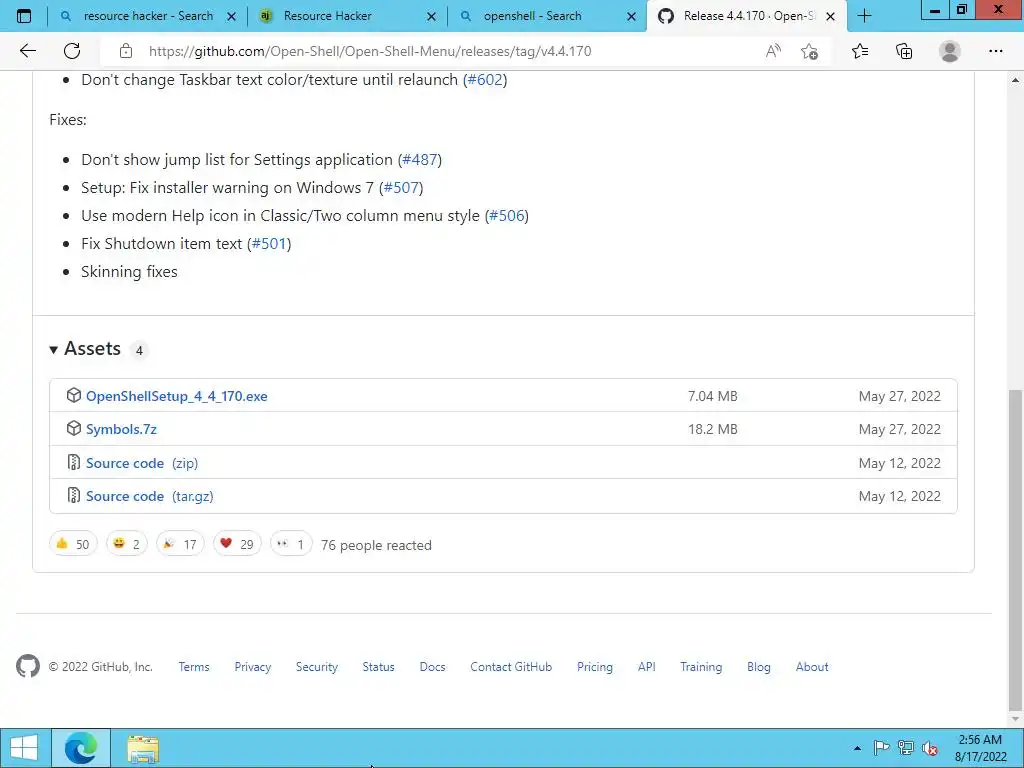Open Read aloud icon in address bar
Viewport: 1024px width, 768px height.
773,51
